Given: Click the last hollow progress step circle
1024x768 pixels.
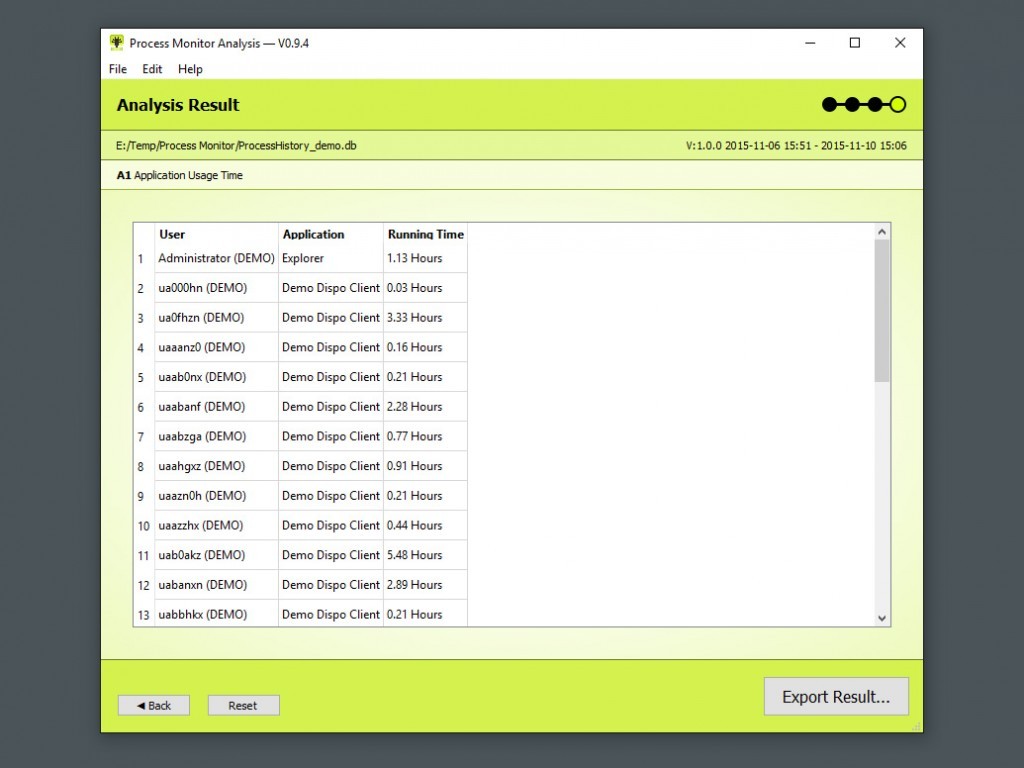Looking at the screenshot, I should [897, 105].
